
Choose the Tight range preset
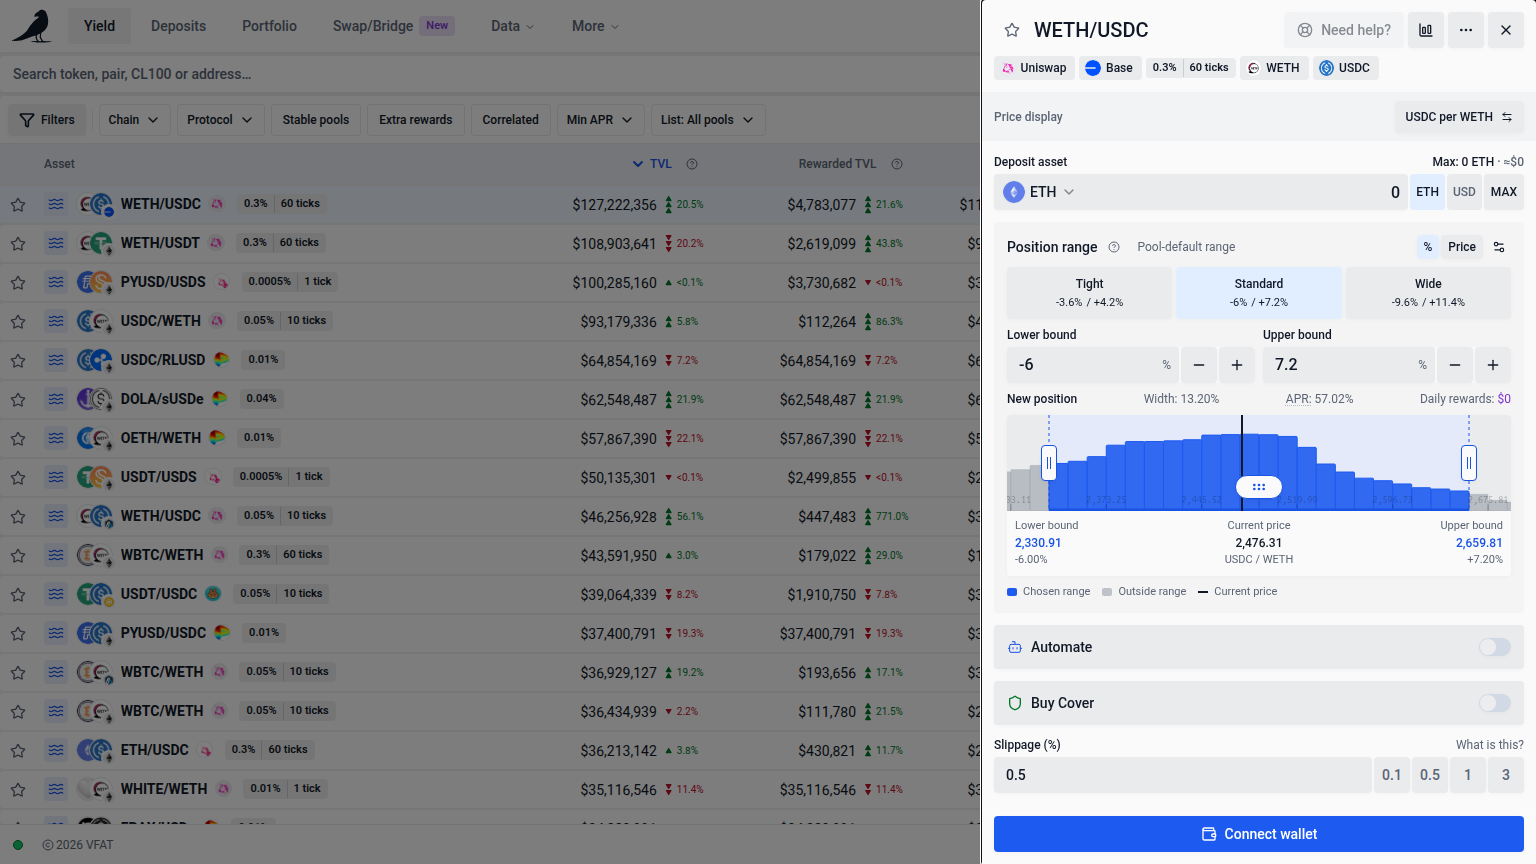pyautogui.click(x=1089, y=292)
